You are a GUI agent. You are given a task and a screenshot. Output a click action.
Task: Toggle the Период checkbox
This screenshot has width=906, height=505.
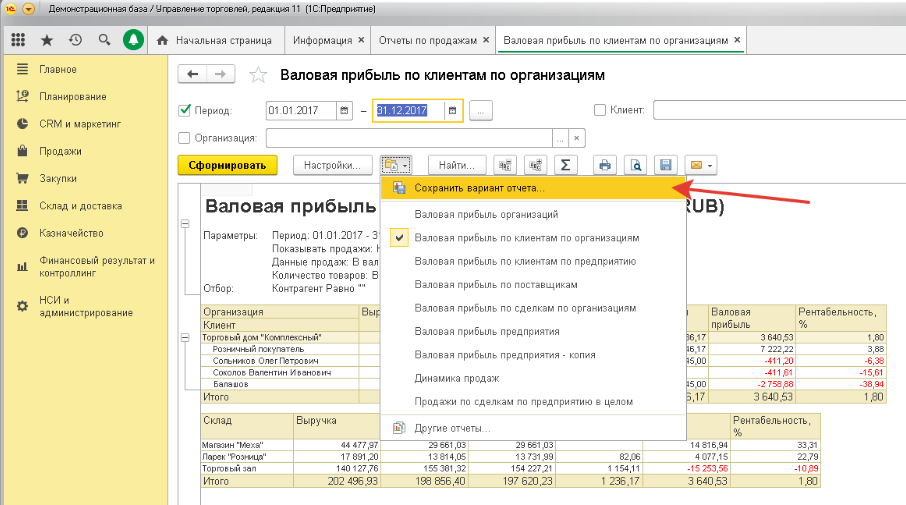[x=184, y=111]
